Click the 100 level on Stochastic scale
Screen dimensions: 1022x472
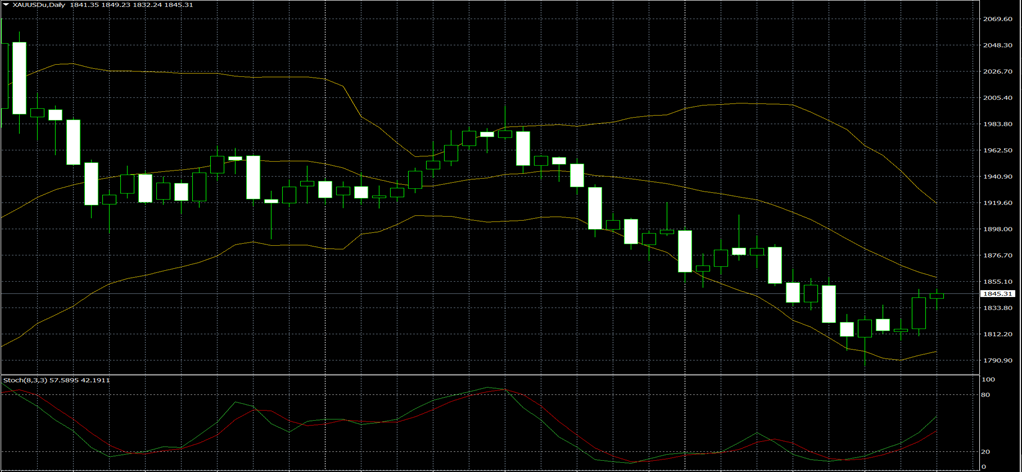pos(988,381)
